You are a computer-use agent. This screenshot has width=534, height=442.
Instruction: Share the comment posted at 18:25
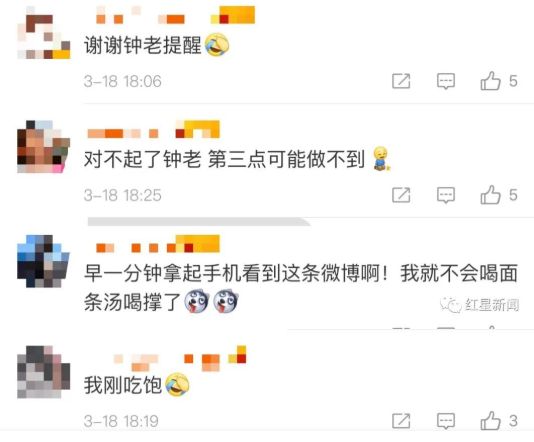[401, 195]
